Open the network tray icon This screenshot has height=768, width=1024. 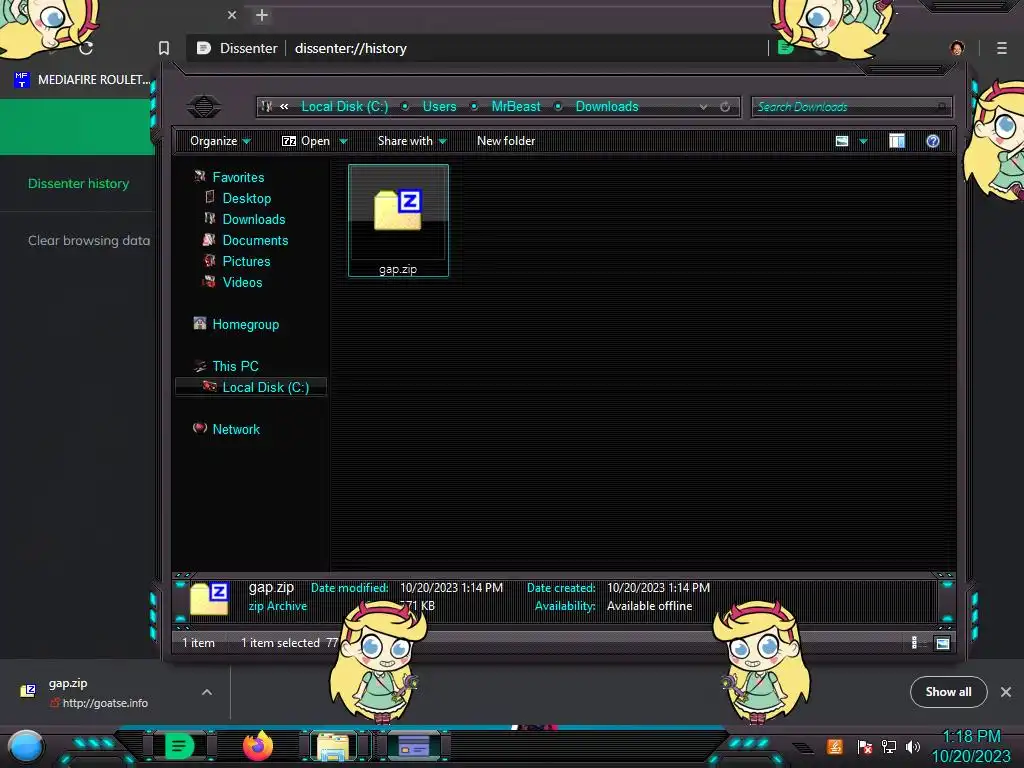pyautogui.click(x=889, y=746)
